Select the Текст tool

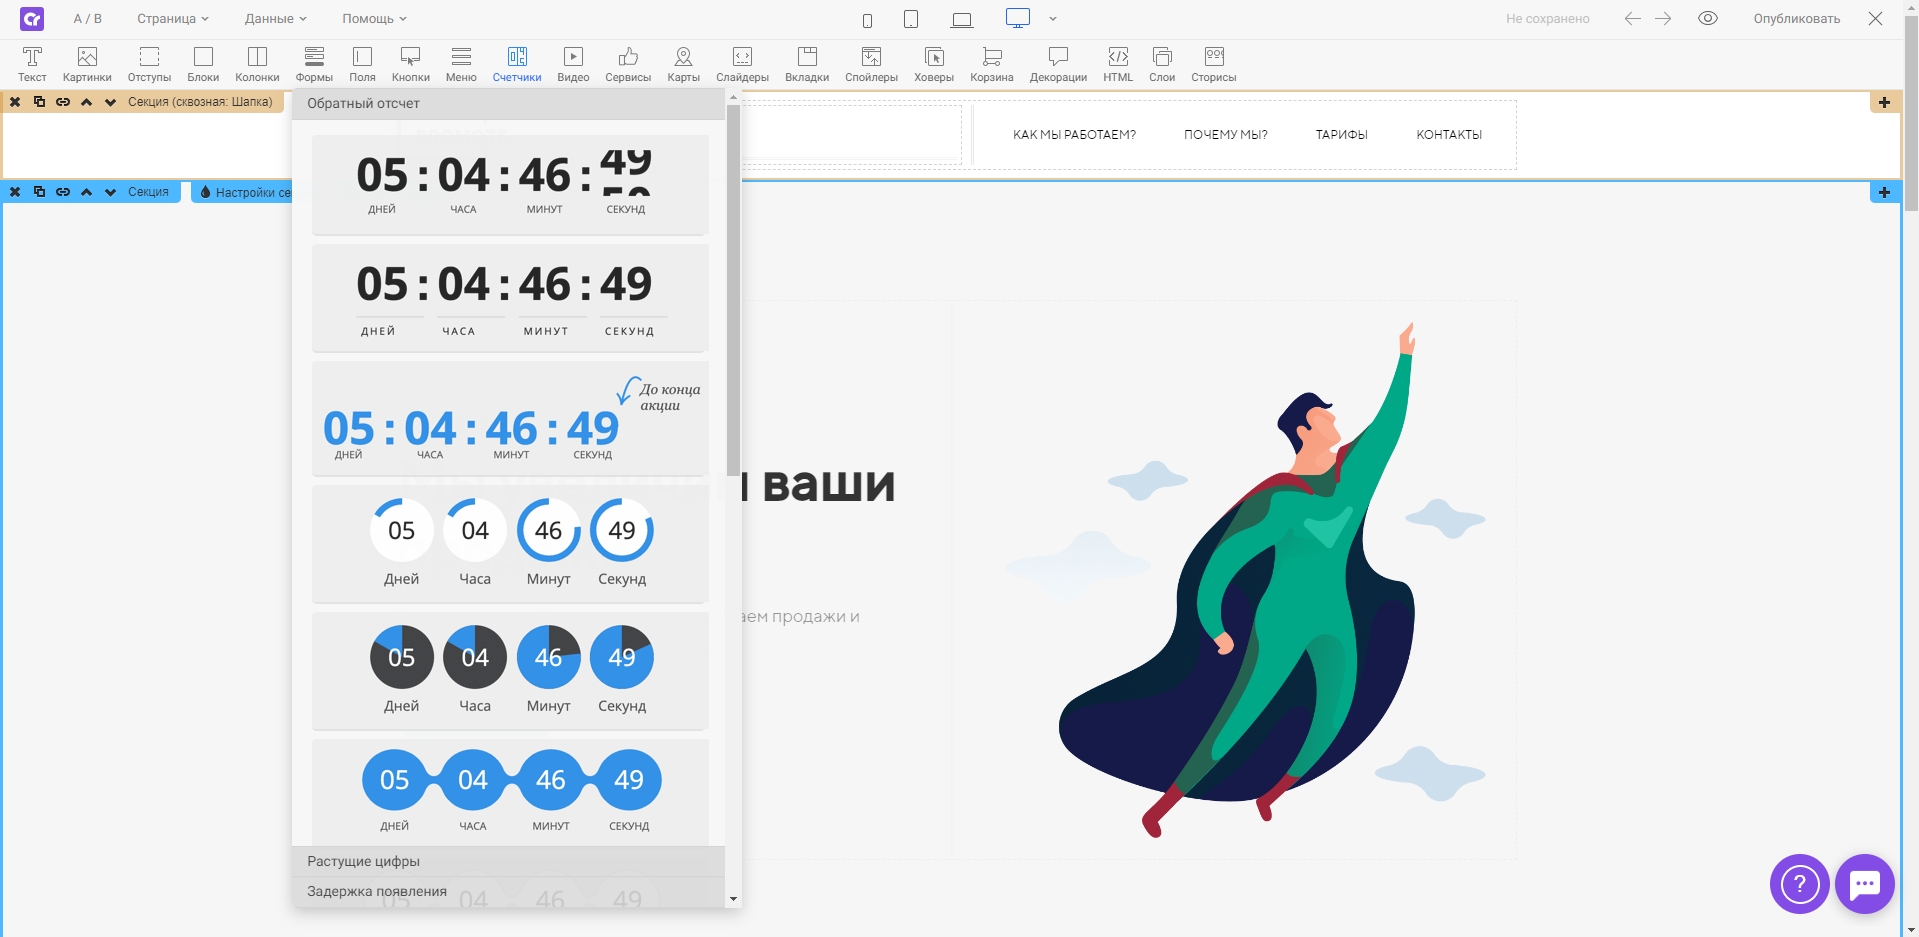coord(32,64)
